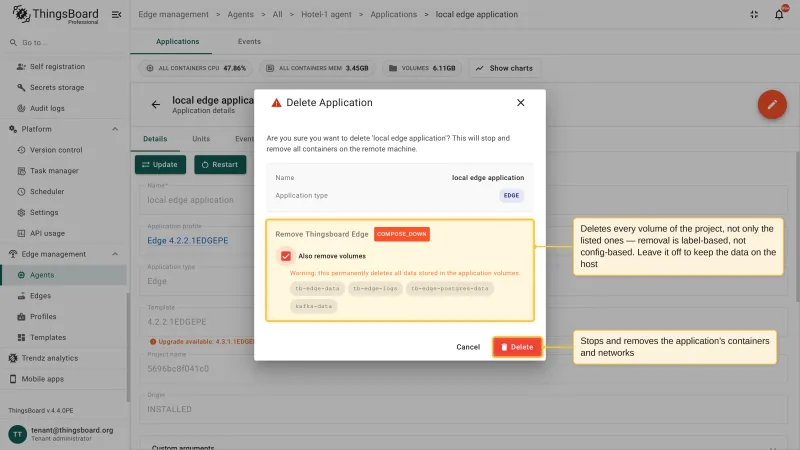The width and height of the screenshot is (800, 450).
Task: Open Applications breadcrumb link
Action: [393, 14]
